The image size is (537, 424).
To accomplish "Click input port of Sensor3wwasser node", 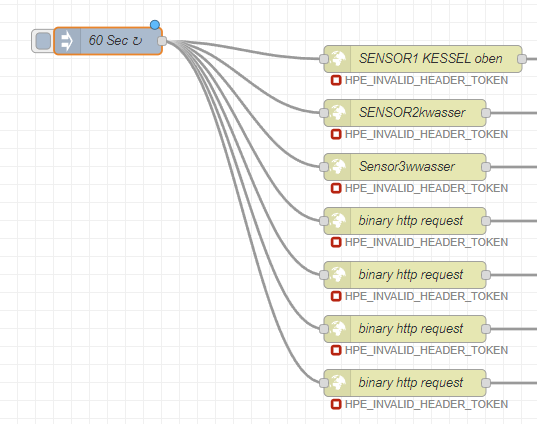I will tap(324, 167).
